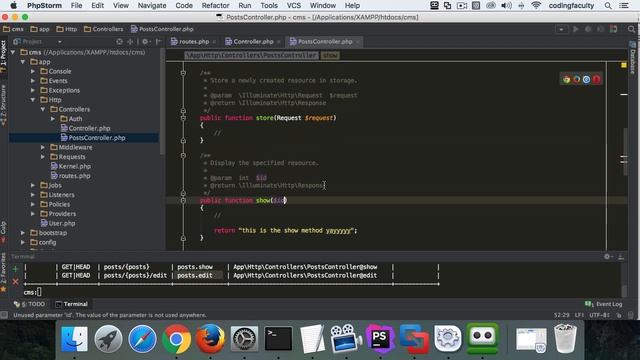Open in Chrome browser icon in editor
The image size is (640, 360).
click(x=567, y=80)
